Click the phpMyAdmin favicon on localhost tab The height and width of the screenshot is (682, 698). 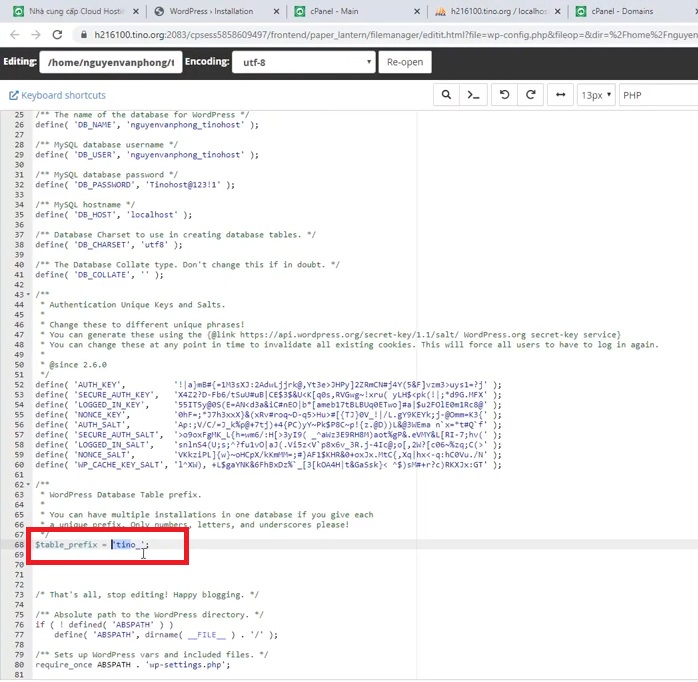(440, 11)
